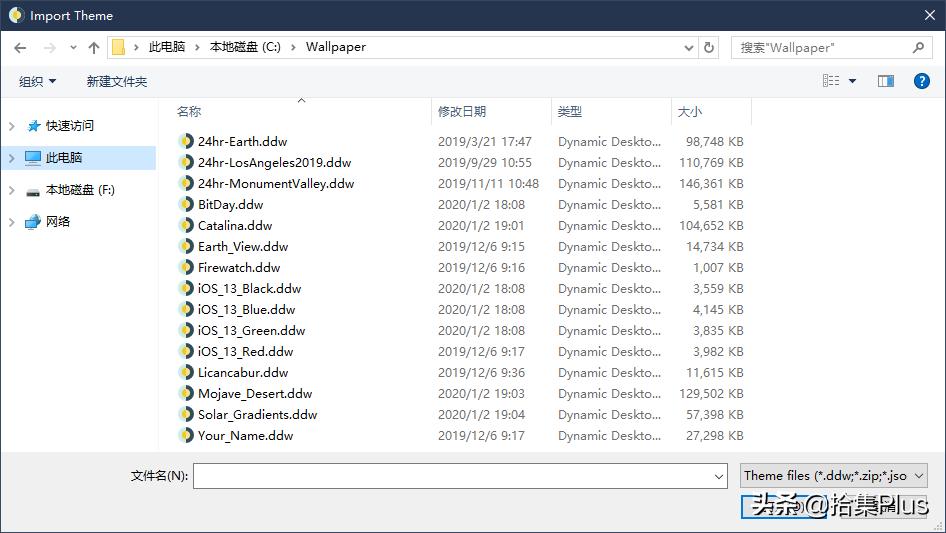The width and height of the screenshot is (946, 533).
Task: Sort files by 类型 column
Action: point(570,112)
